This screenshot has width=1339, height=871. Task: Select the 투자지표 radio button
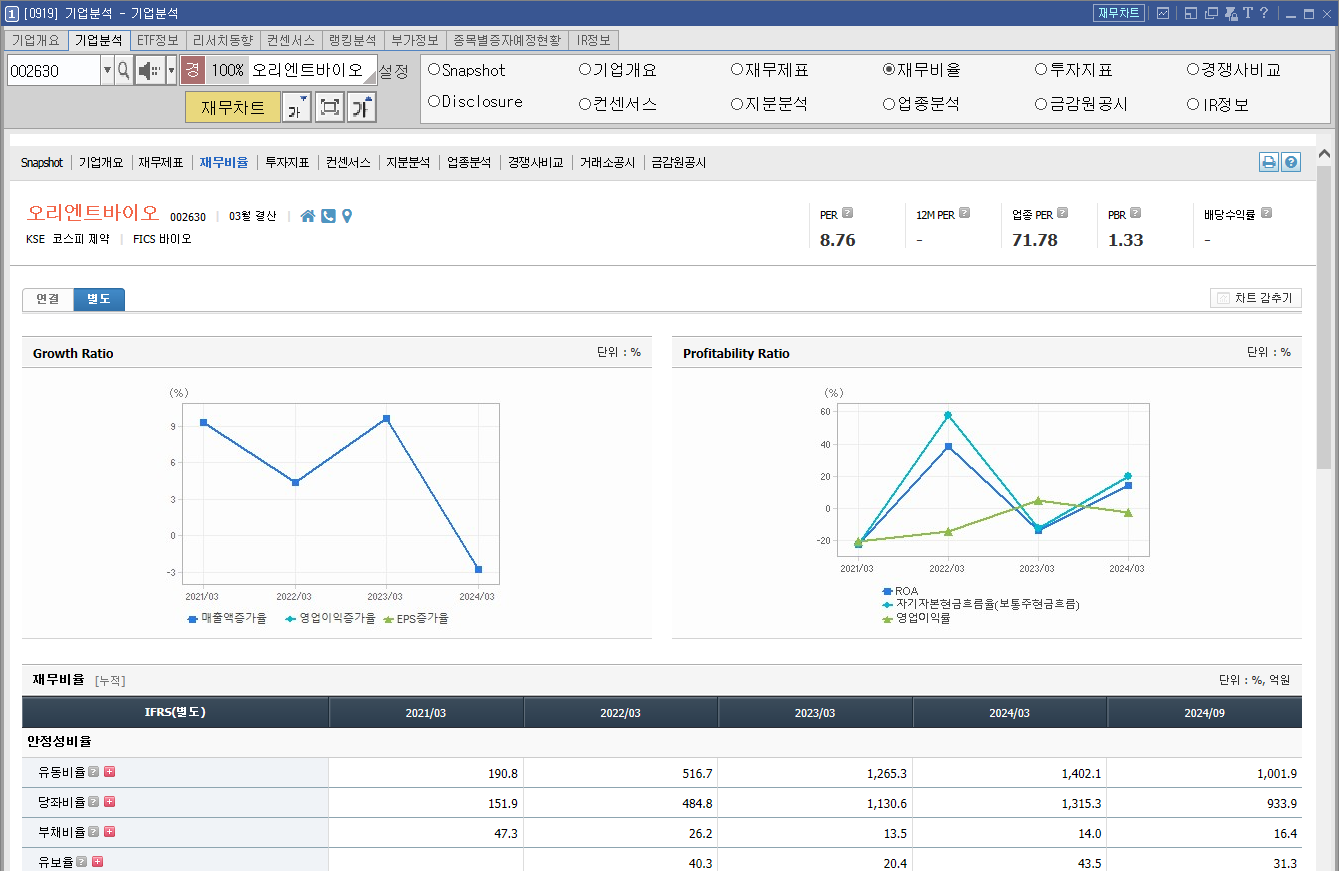point(1041,70)
